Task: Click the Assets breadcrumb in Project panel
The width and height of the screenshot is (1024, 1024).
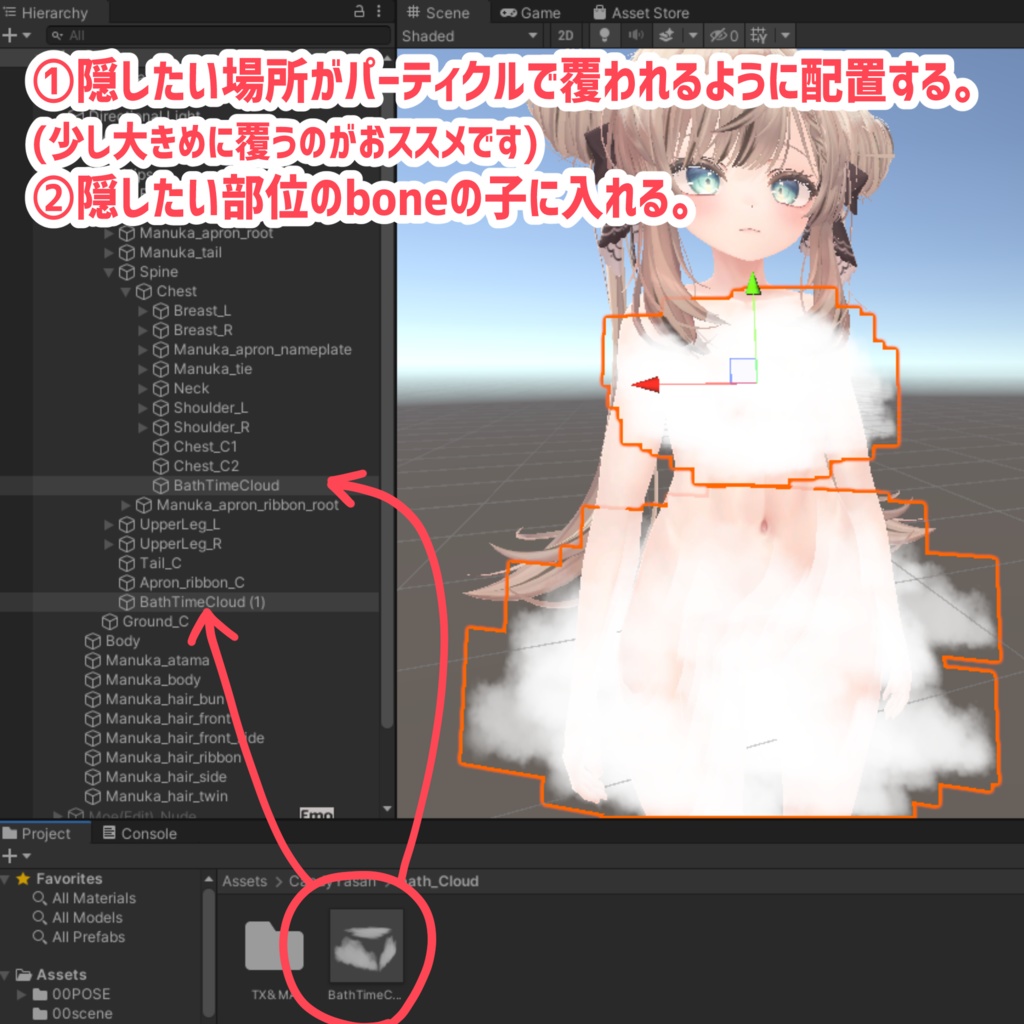Action: click(x=243, y=880)
